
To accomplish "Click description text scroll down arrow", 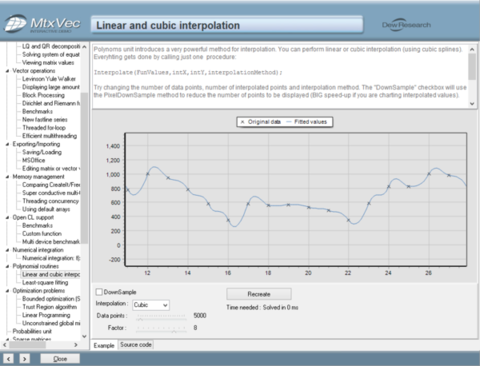I will (472, 104).
